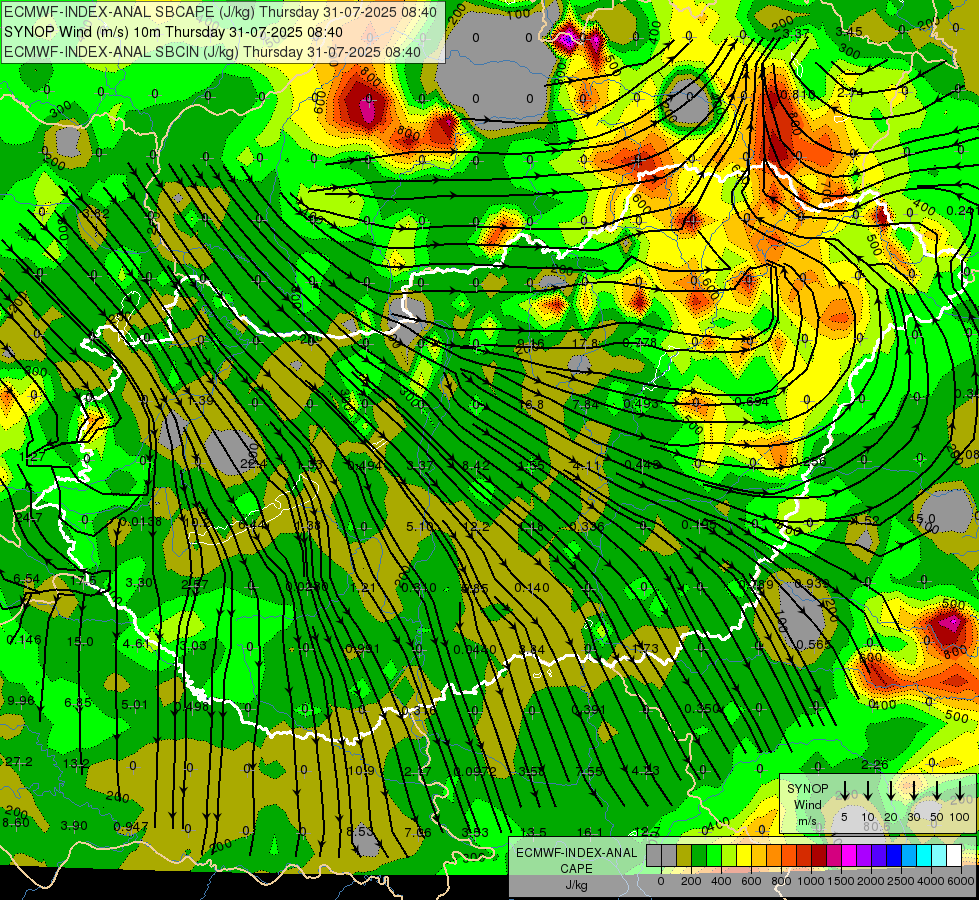
Task: Click the 100 m/s wind arrow in legend
Action: click(x=960, y=790)
